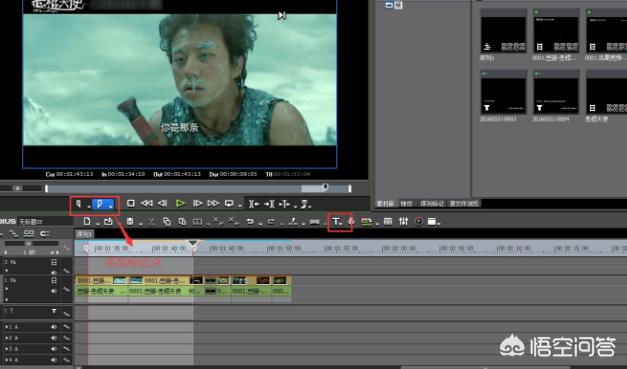Image resolution: width=627 pixels, height=369 pixels.
Task: Fast forward using the double-right arrows
Action: pyautogui.click(x=213, y=203)
